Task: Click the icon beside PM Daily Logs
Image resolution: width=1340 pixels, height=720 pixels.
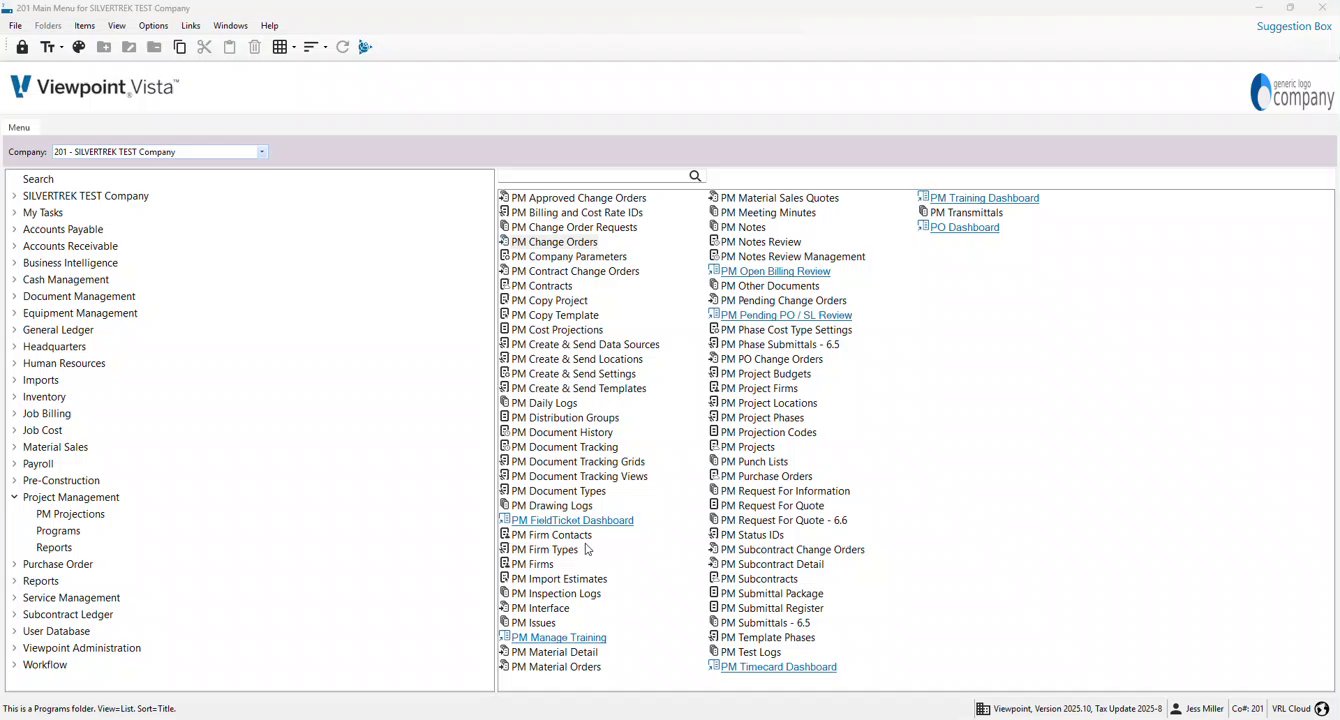Action: 505,402
